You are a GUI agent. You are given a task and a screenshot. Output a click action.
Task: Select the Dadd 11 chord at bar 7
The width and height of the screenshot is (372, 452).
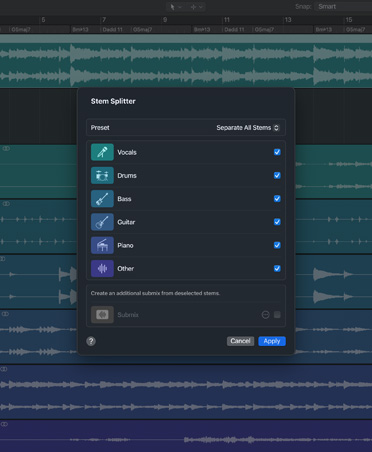pyautogui.click(x=113, y=30)
